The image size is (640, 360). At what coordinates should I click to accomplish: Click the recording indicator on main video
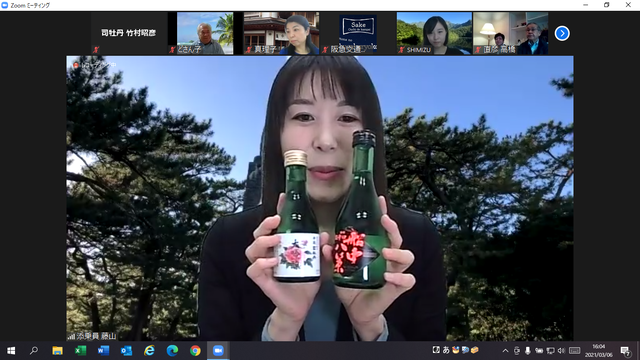click(94, 65)
